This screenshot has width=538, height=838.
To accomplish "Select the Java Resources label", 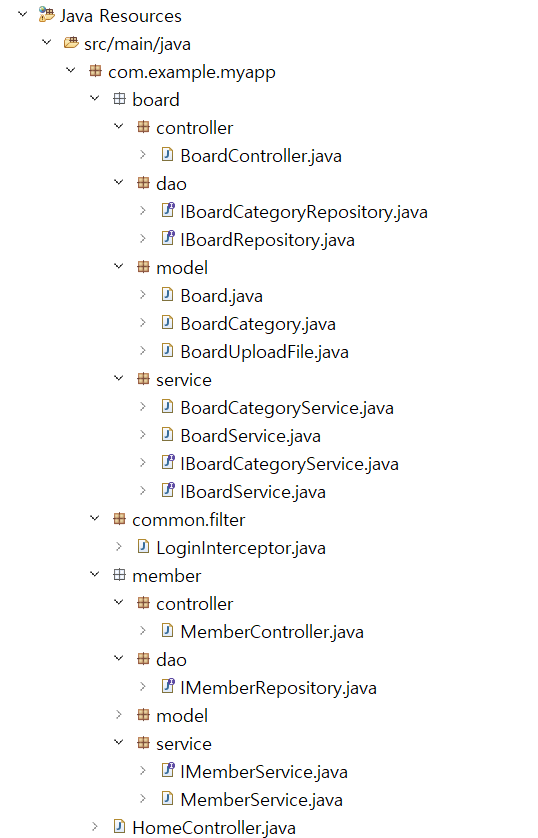I will click(121, 16).
